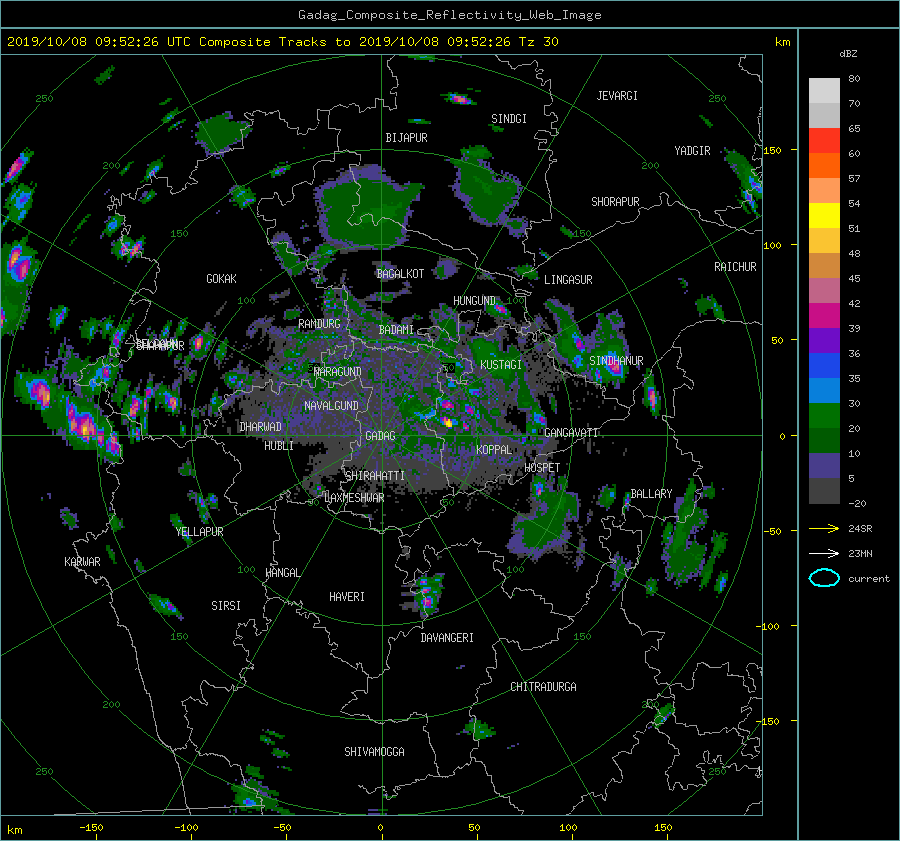The image size is (900, 841).
Task: Click the SHIRAHATTI city label
Action: coord(375,476)
